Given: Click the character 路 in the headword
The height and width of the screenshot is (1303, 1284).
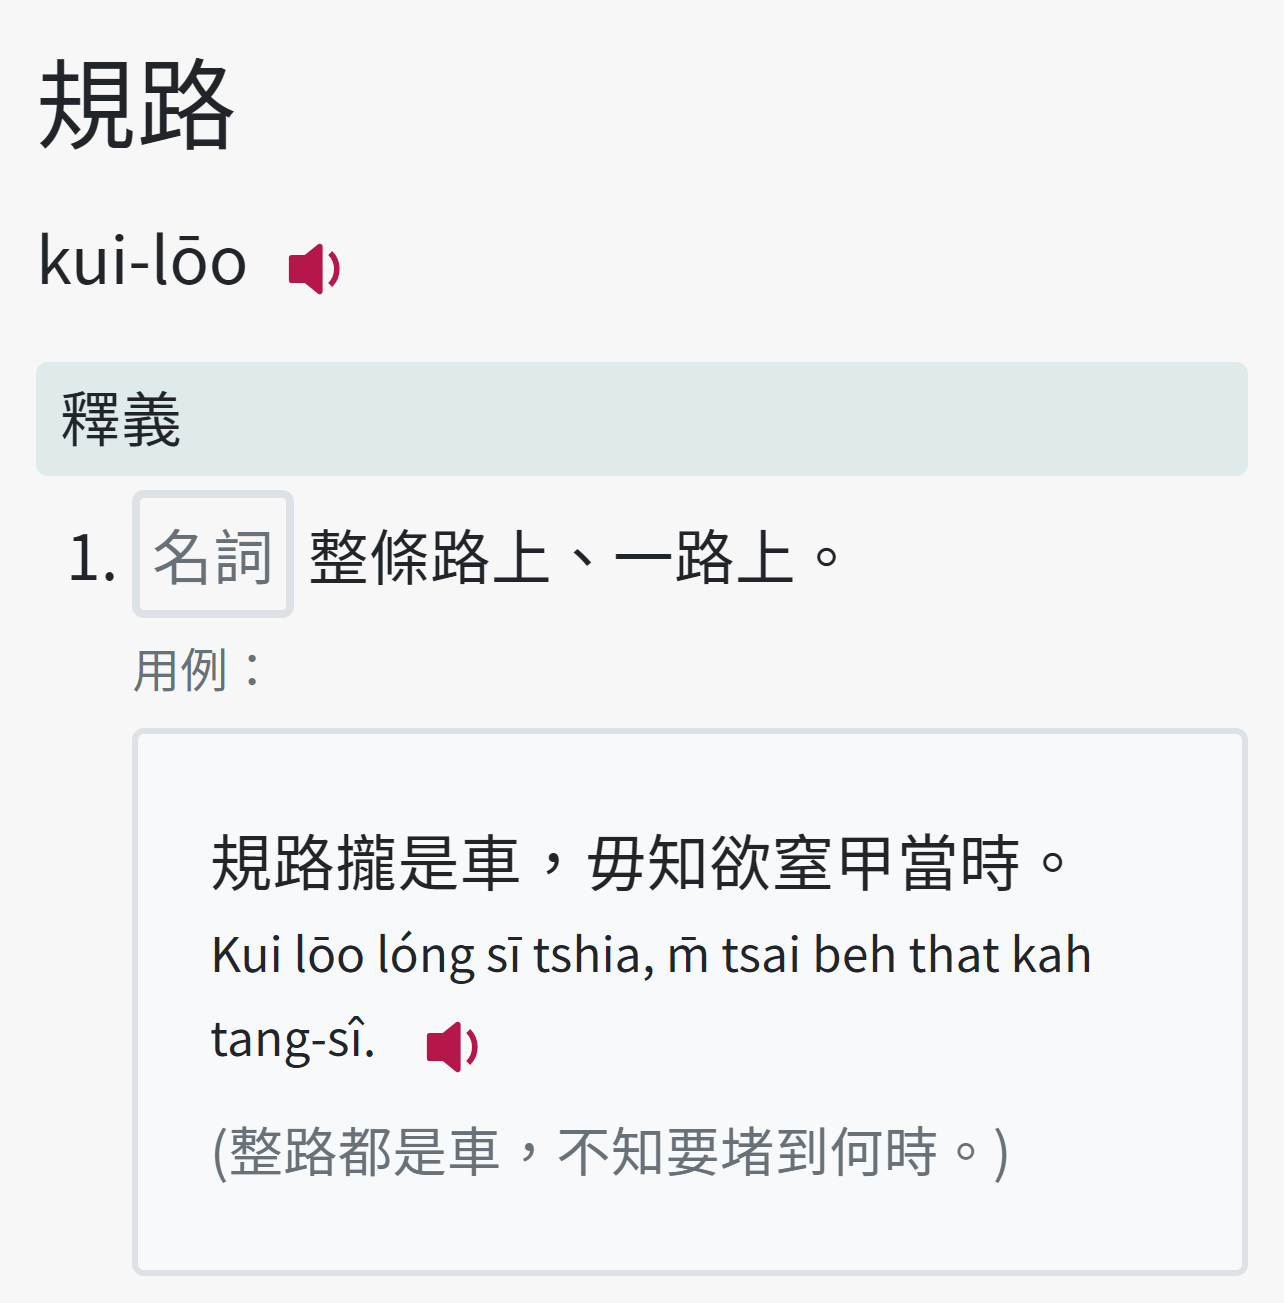Looking at the screenshot, I should point(186,105).
